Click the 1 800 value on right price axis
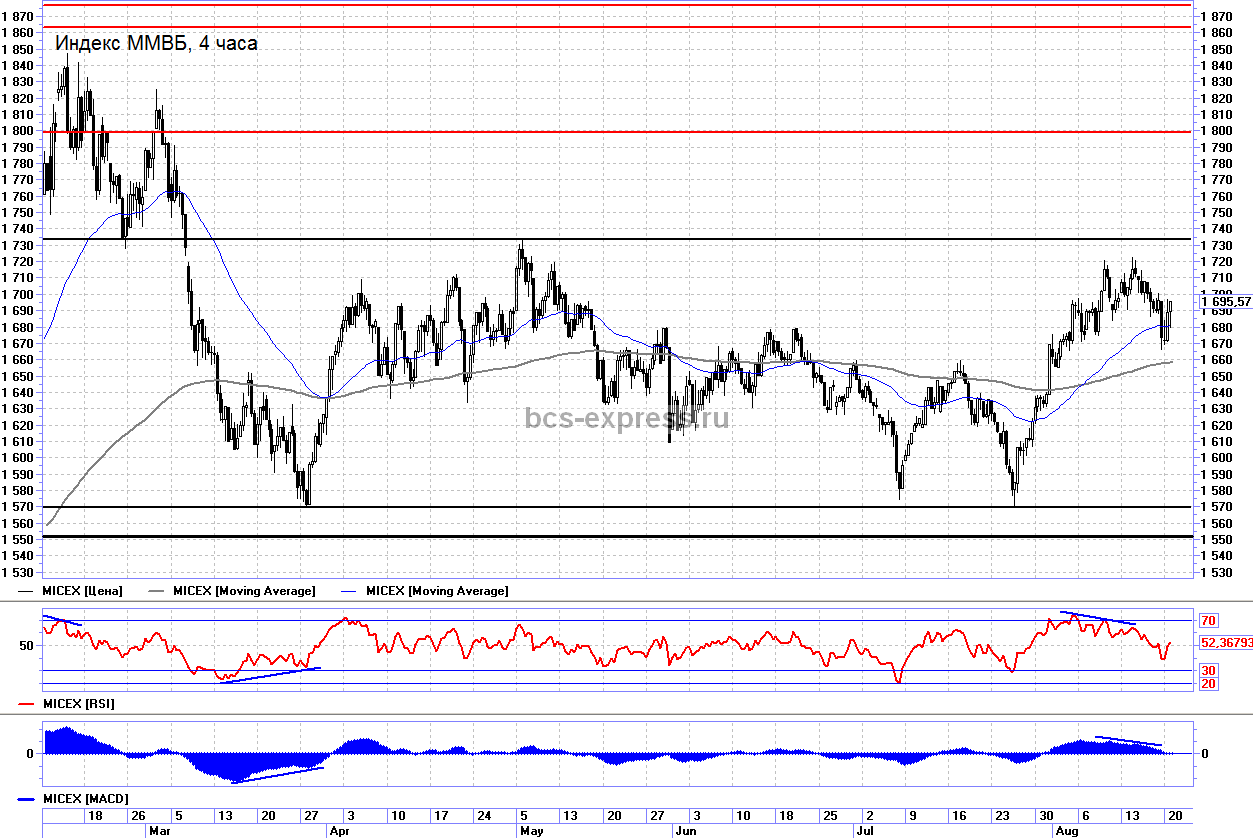The height and width of the screenshot is (838, 1253). tap(1217, 131)
